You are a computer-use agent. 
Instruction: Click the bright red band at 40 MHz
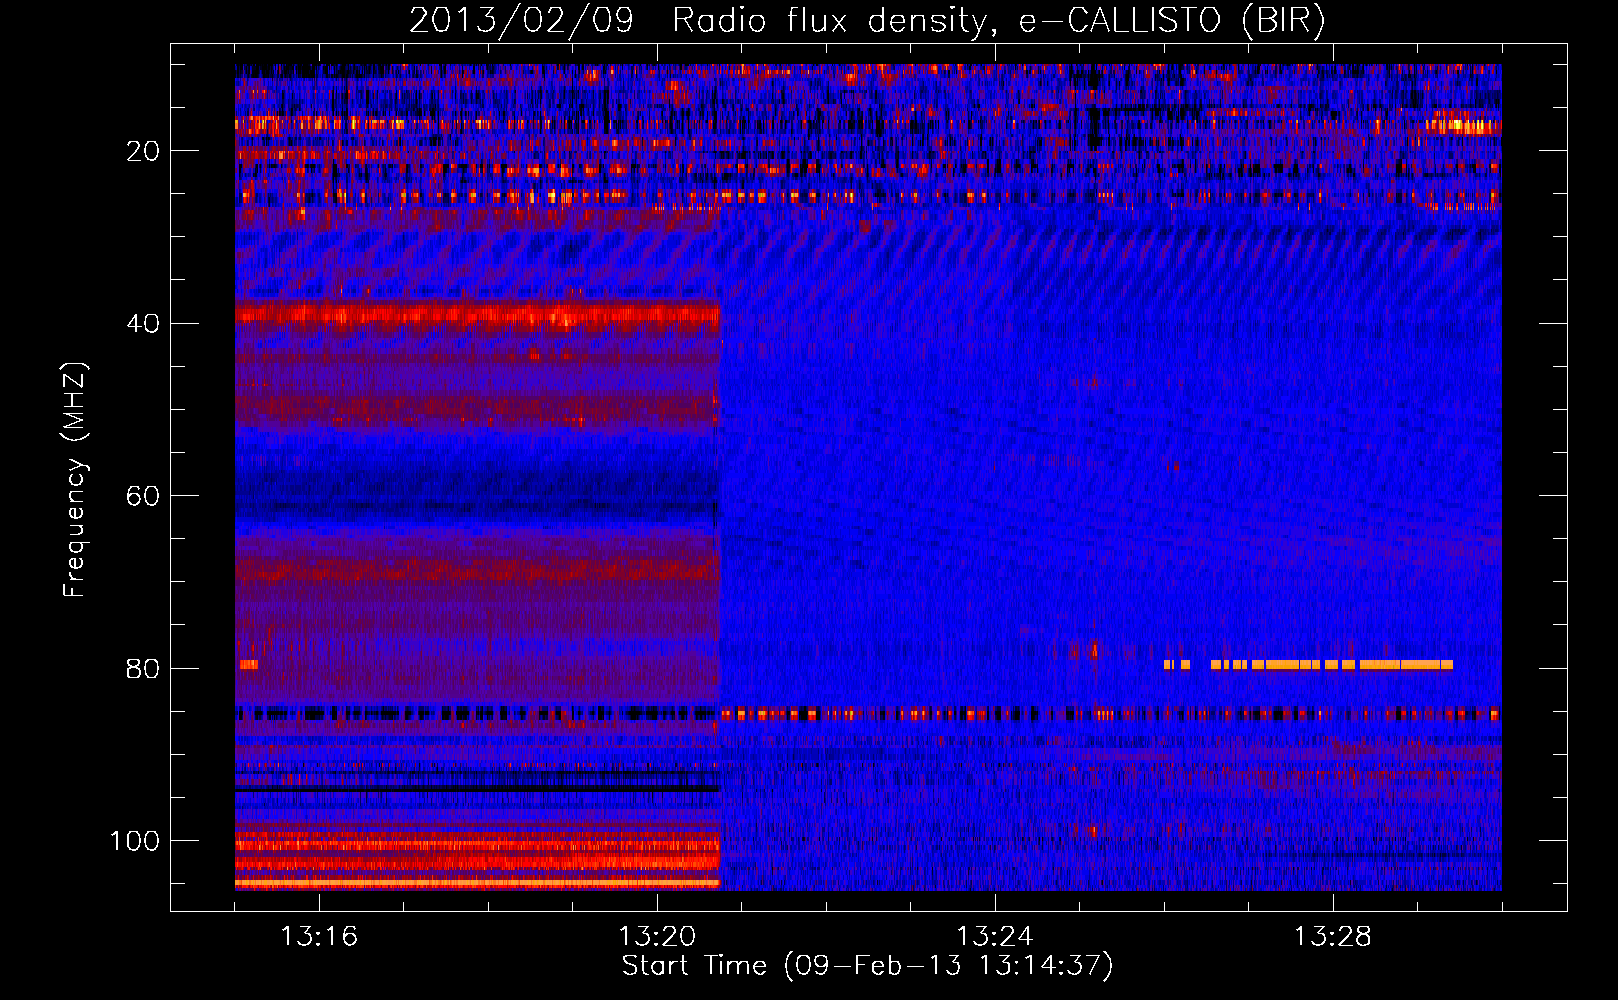(x=478, y=316)
